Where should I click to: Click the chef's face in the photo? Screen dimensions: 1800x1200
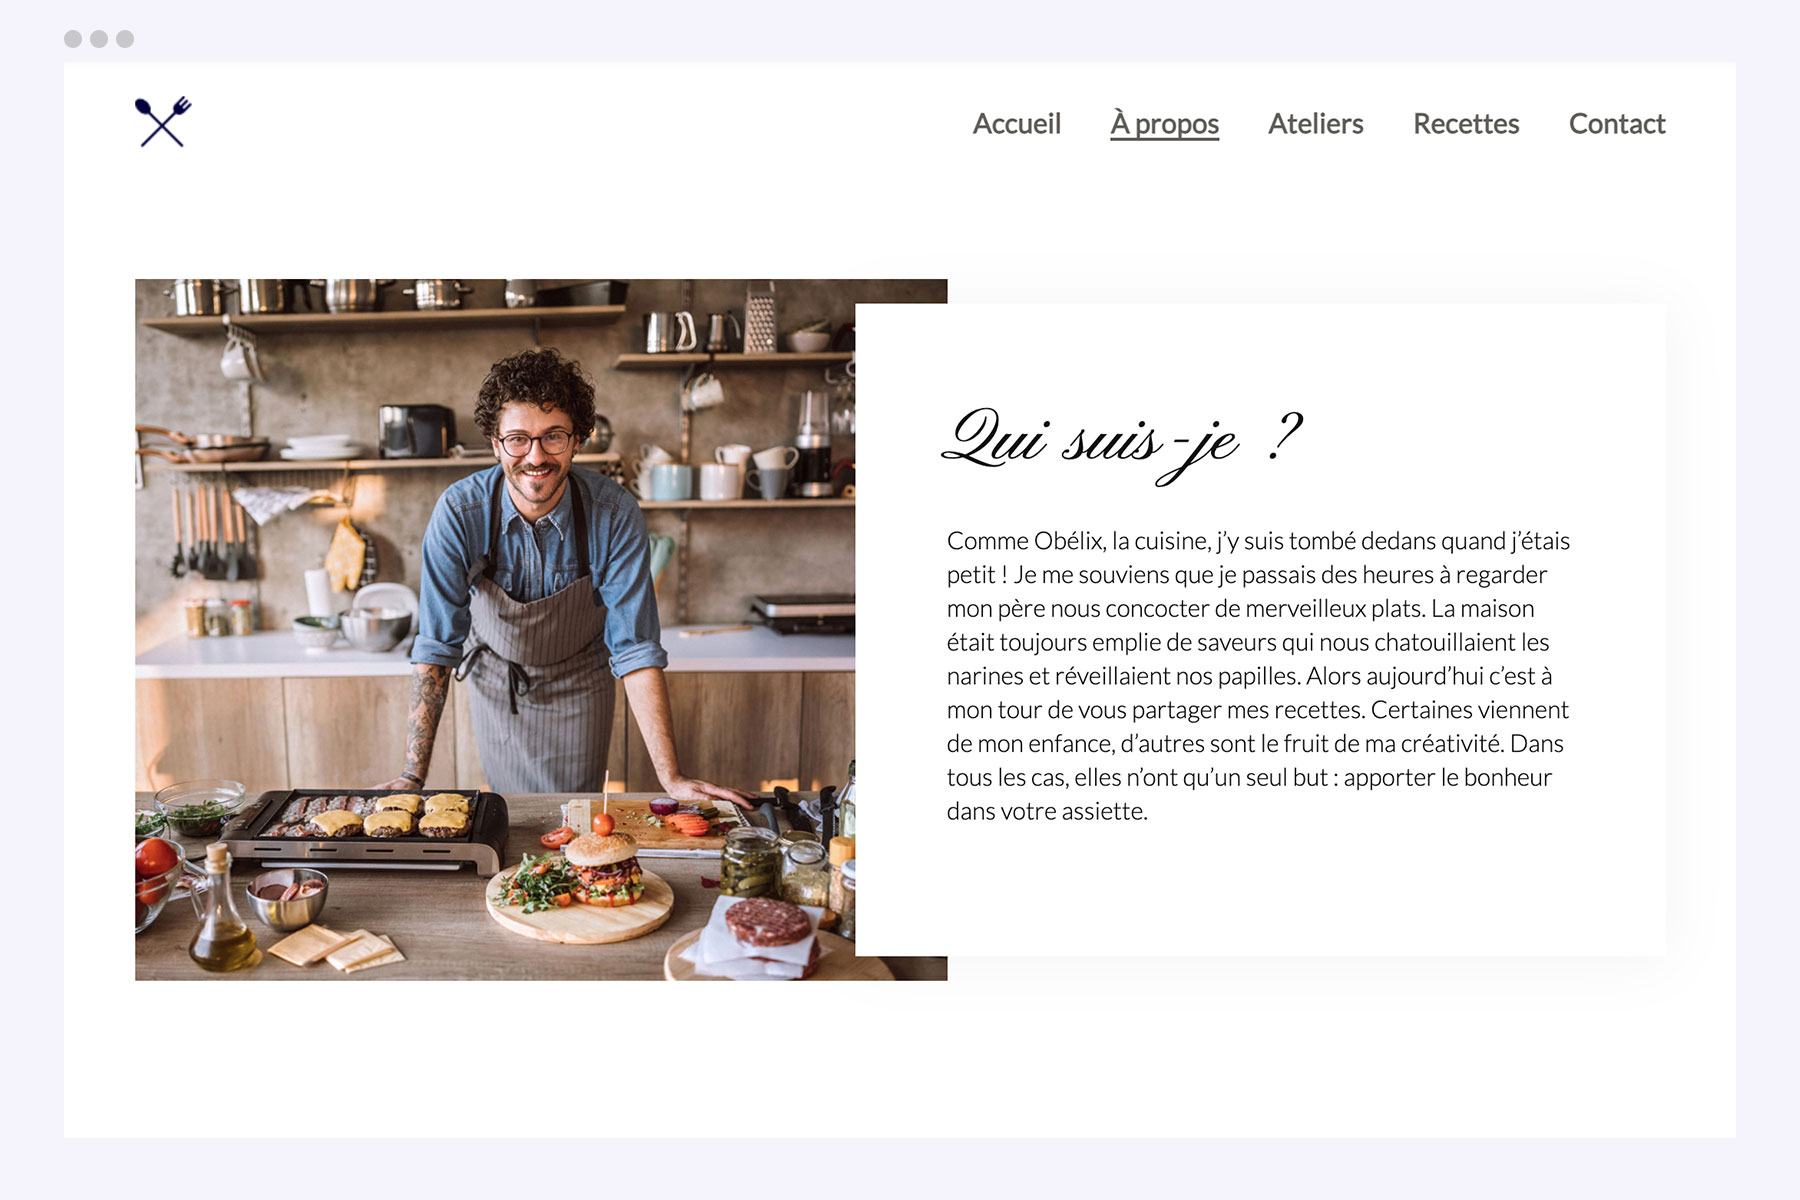[537, 448]
